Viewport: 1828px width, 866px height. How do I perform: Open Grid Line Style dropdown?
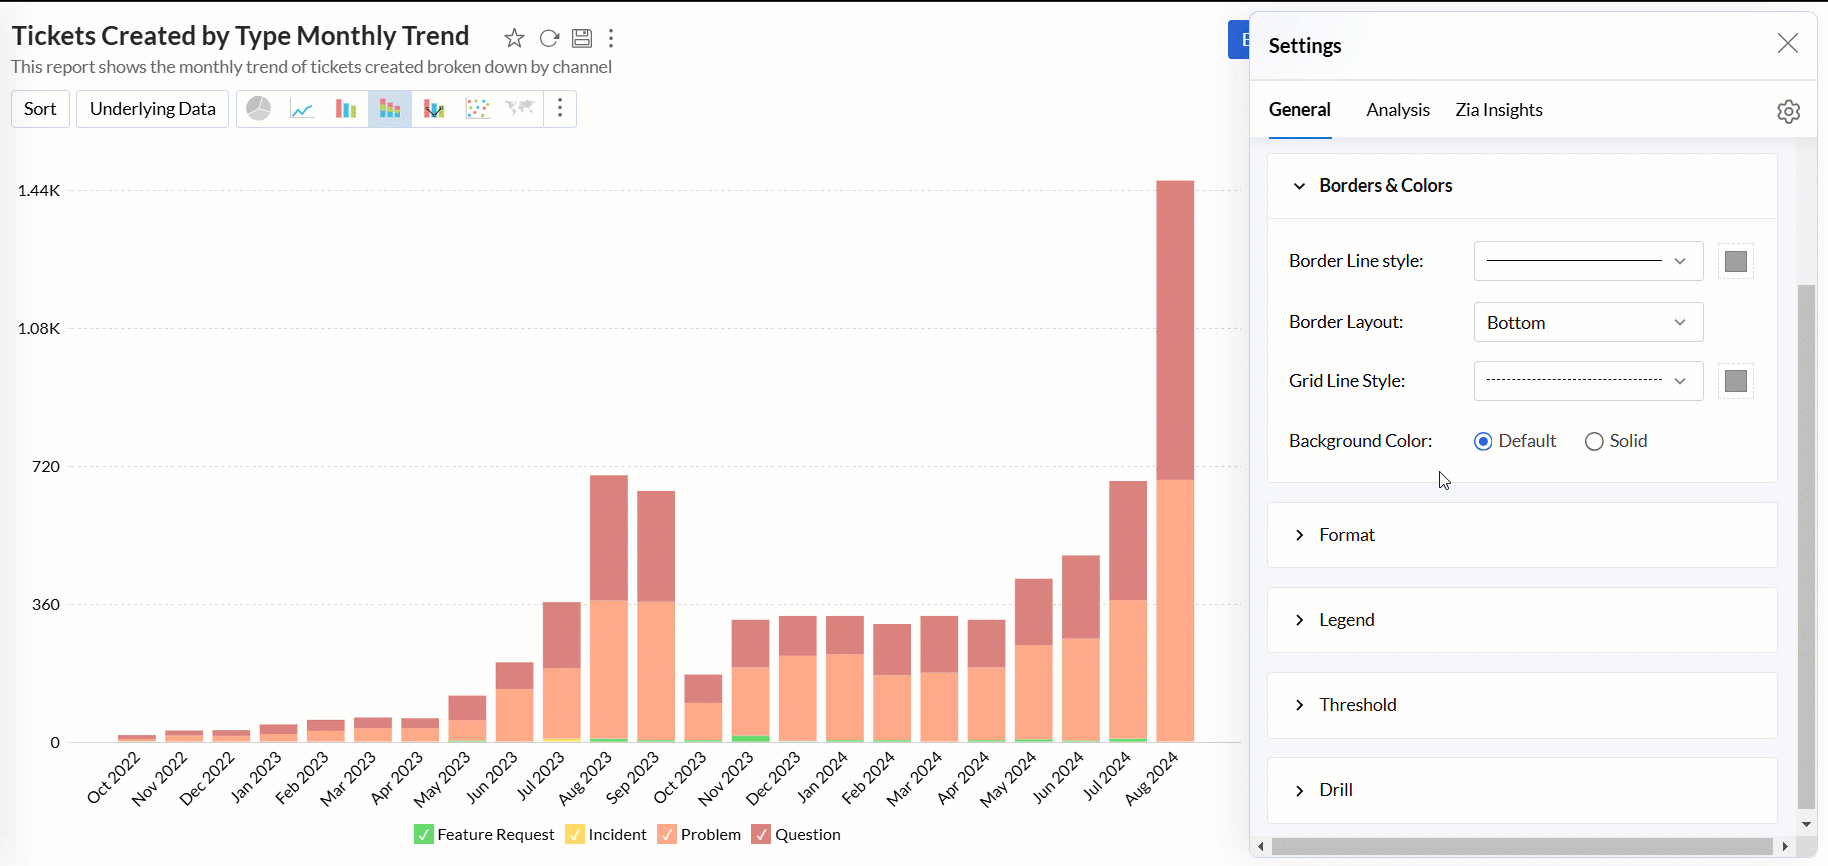coord(1587,381)
